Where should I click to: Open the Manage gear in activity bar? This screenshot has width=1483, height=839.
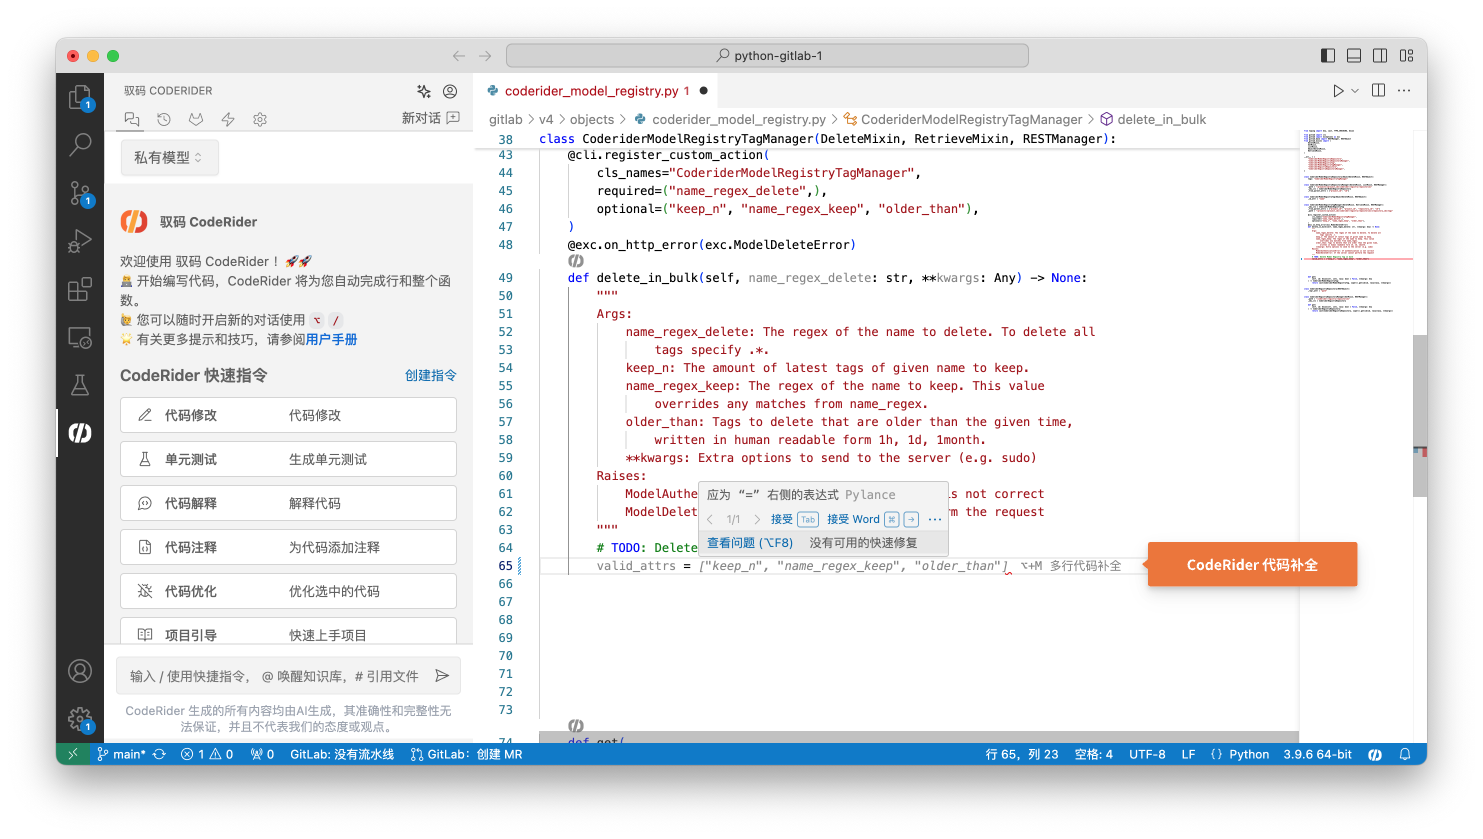click(80, 719)
